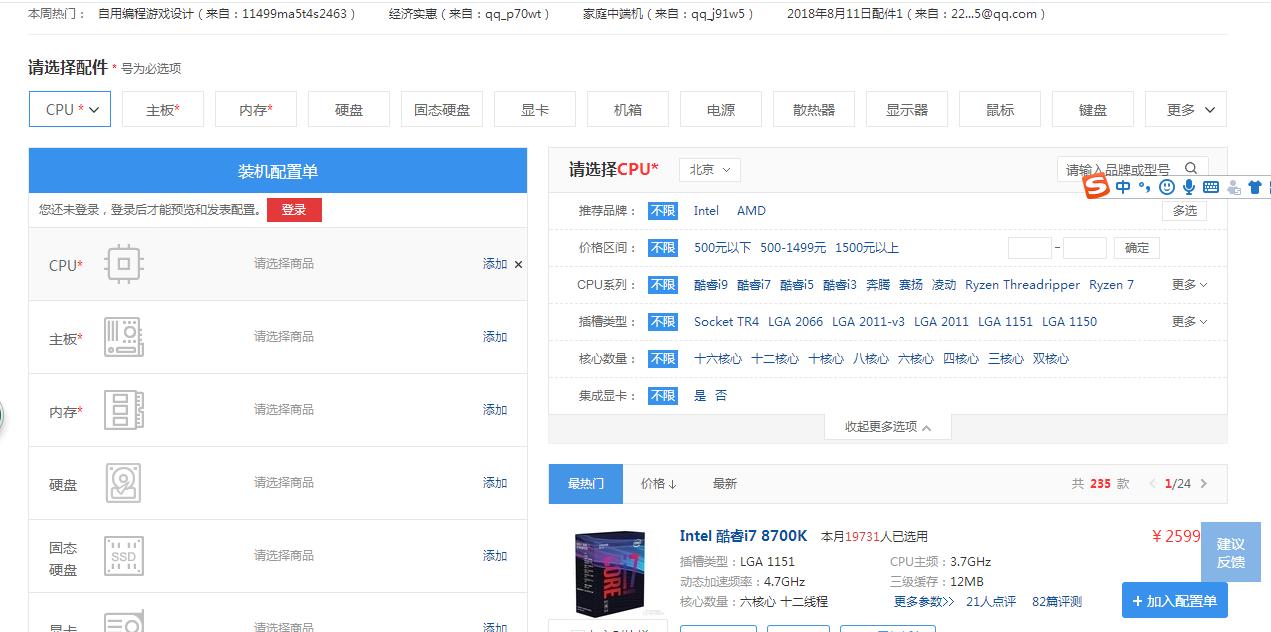Click the hard drive icon beside 硬盘
Image resolution: width=1271 pixels, height=632 pixels.
coord(124,482)
